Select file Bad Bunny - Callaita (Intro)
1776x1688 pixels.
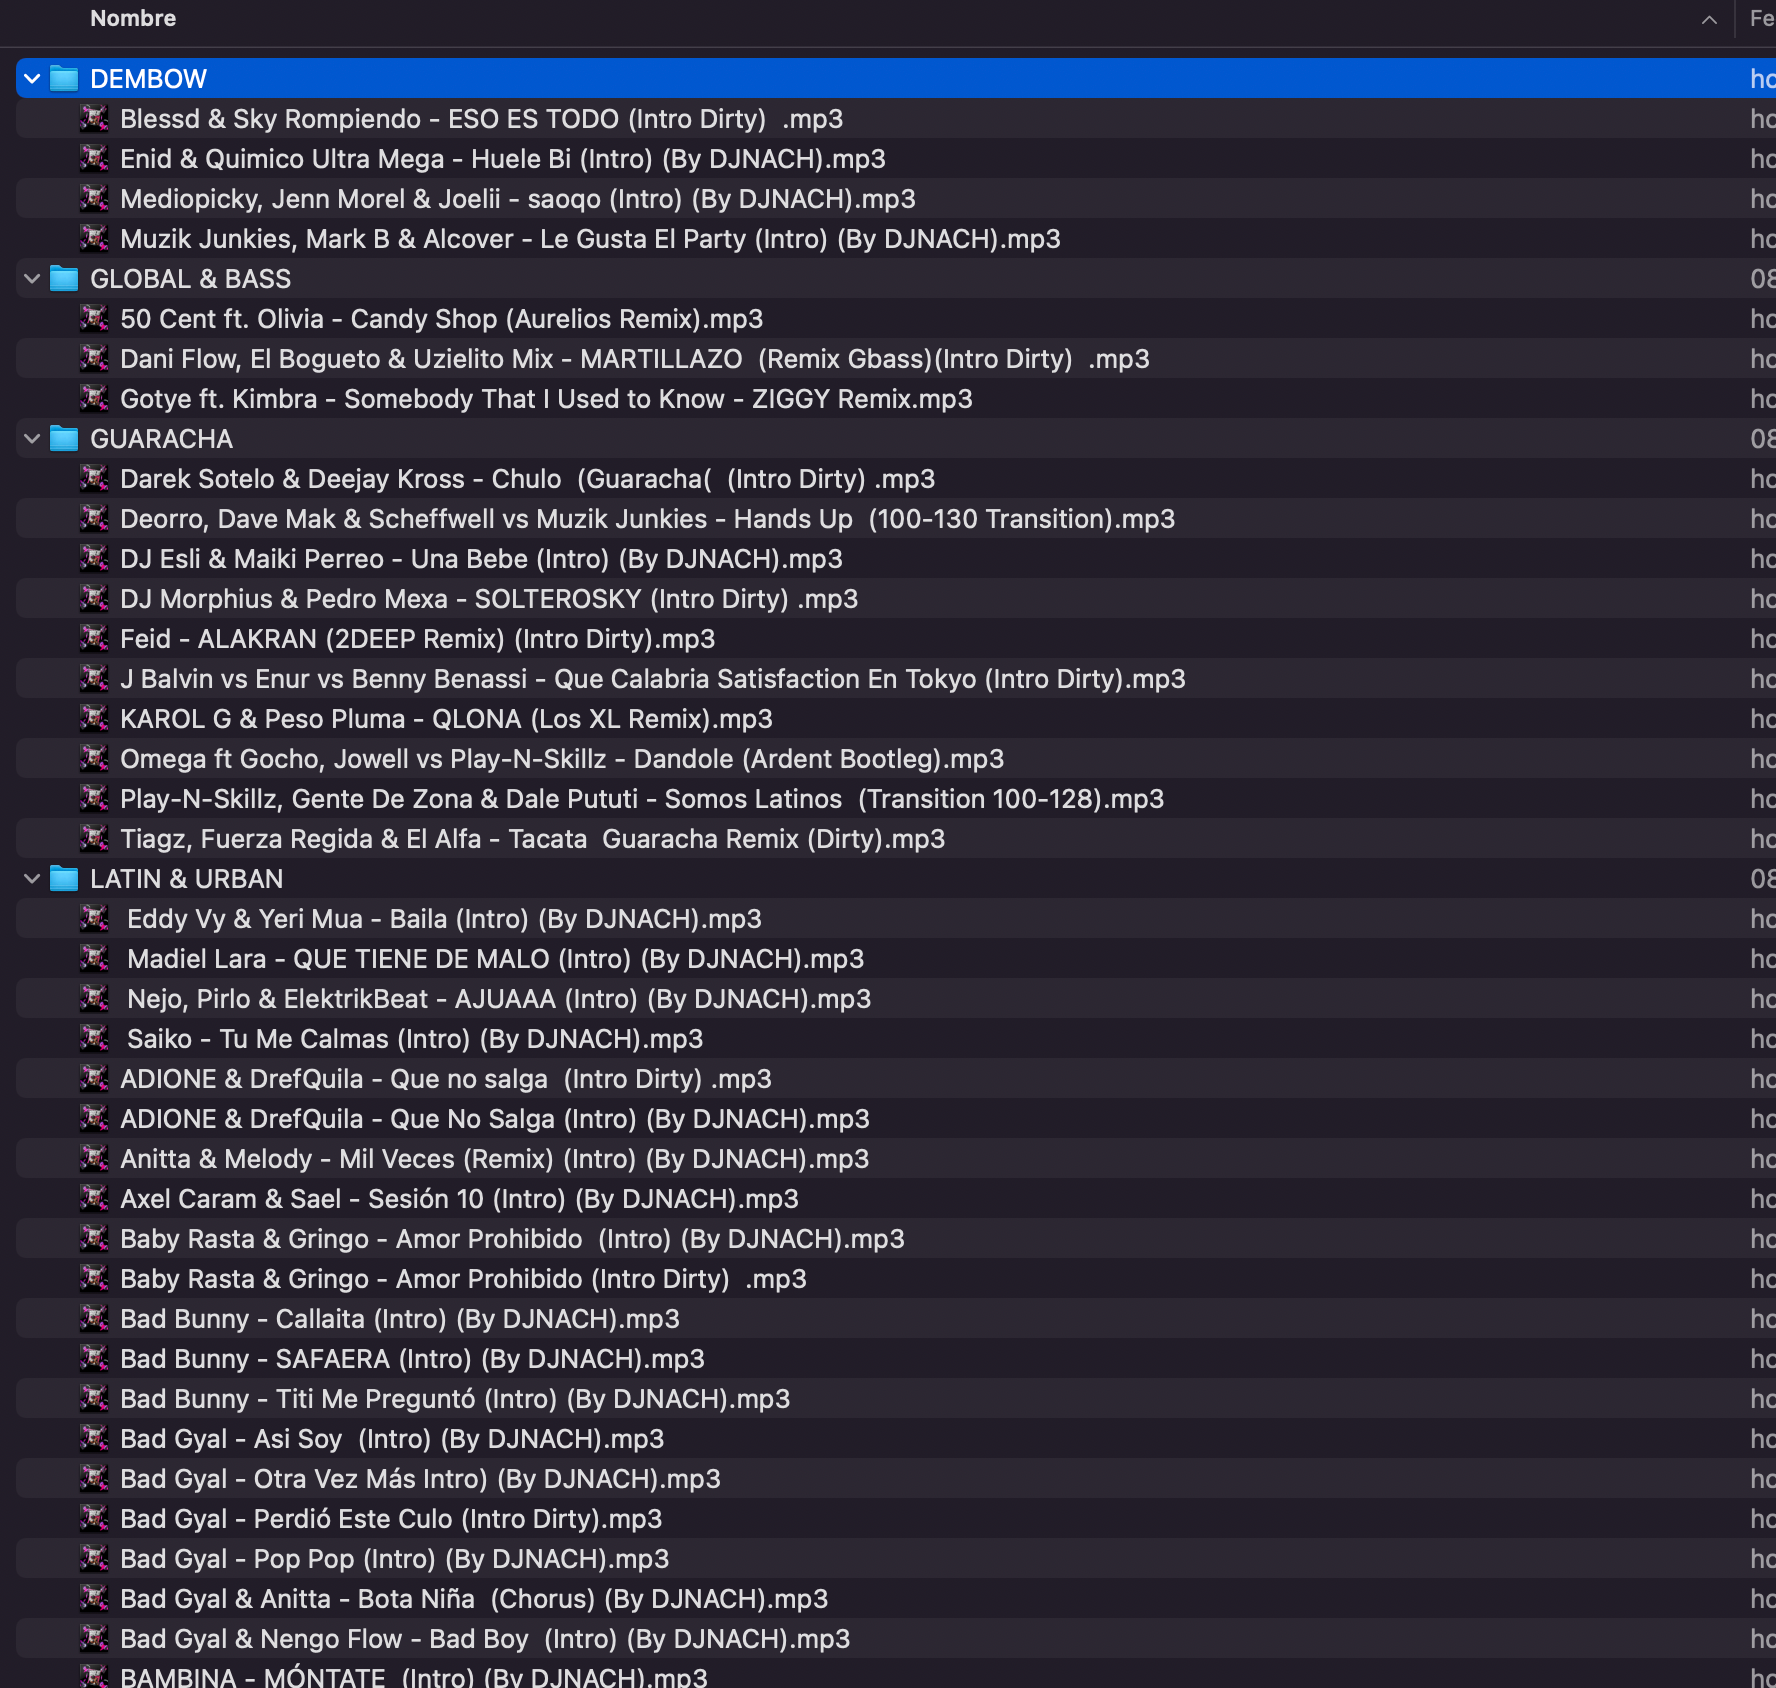coord(400,1319)
